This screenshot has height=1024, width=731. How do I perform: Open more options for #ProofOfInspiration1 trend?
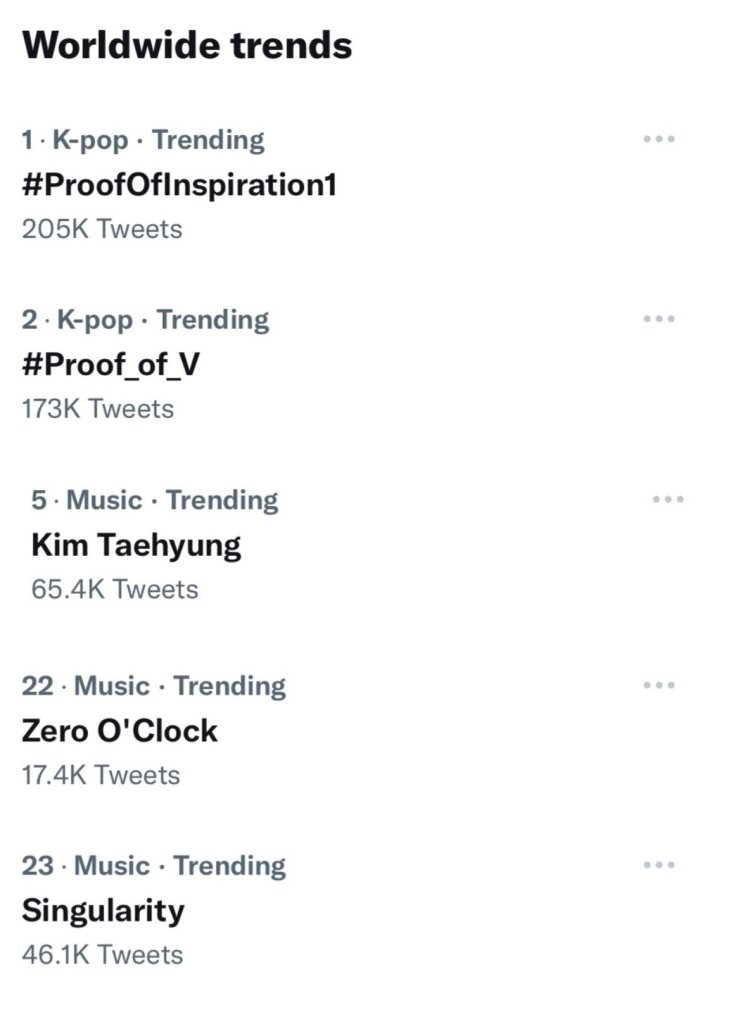pyautogui.click(x=659, y=139)
